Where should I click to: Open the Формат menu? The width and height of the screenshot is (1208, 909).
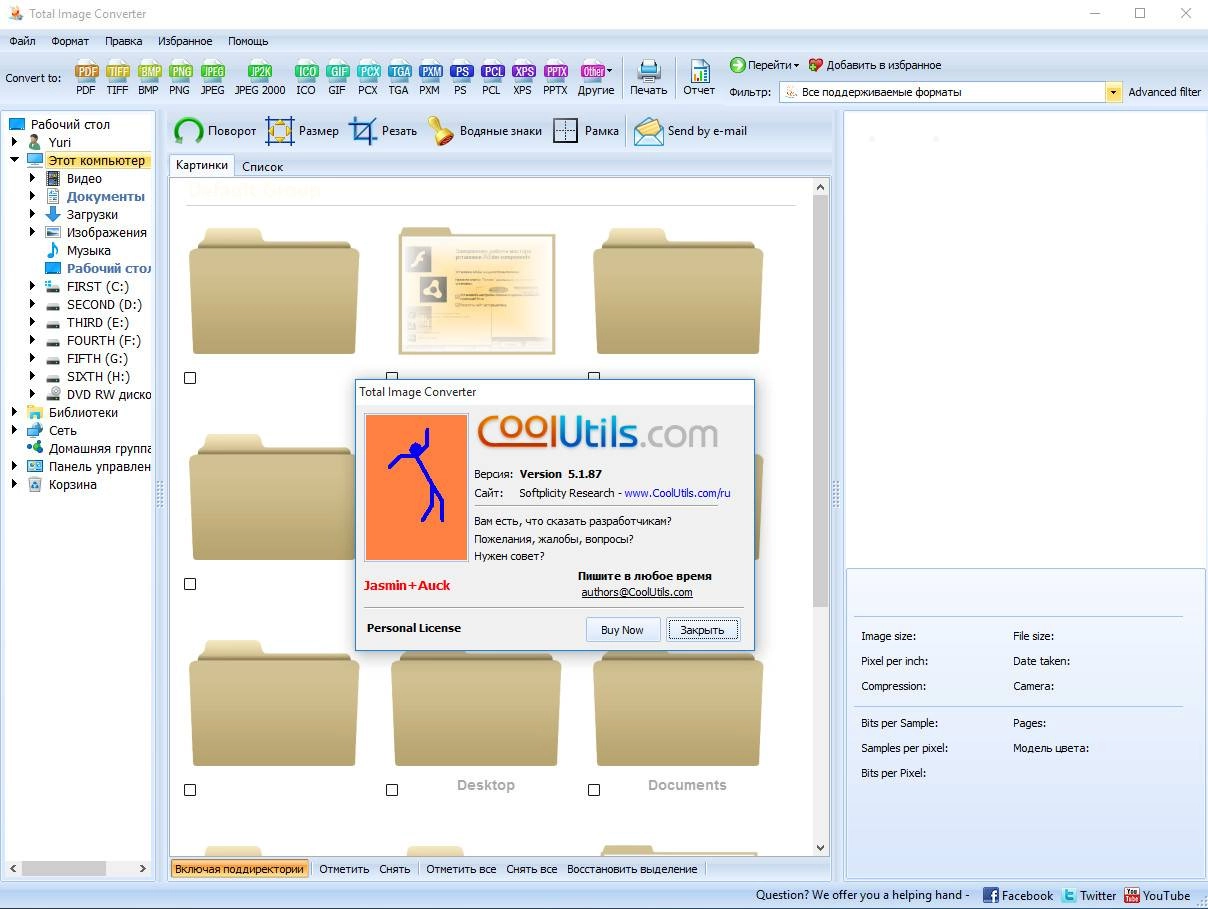tap(70, 41)
